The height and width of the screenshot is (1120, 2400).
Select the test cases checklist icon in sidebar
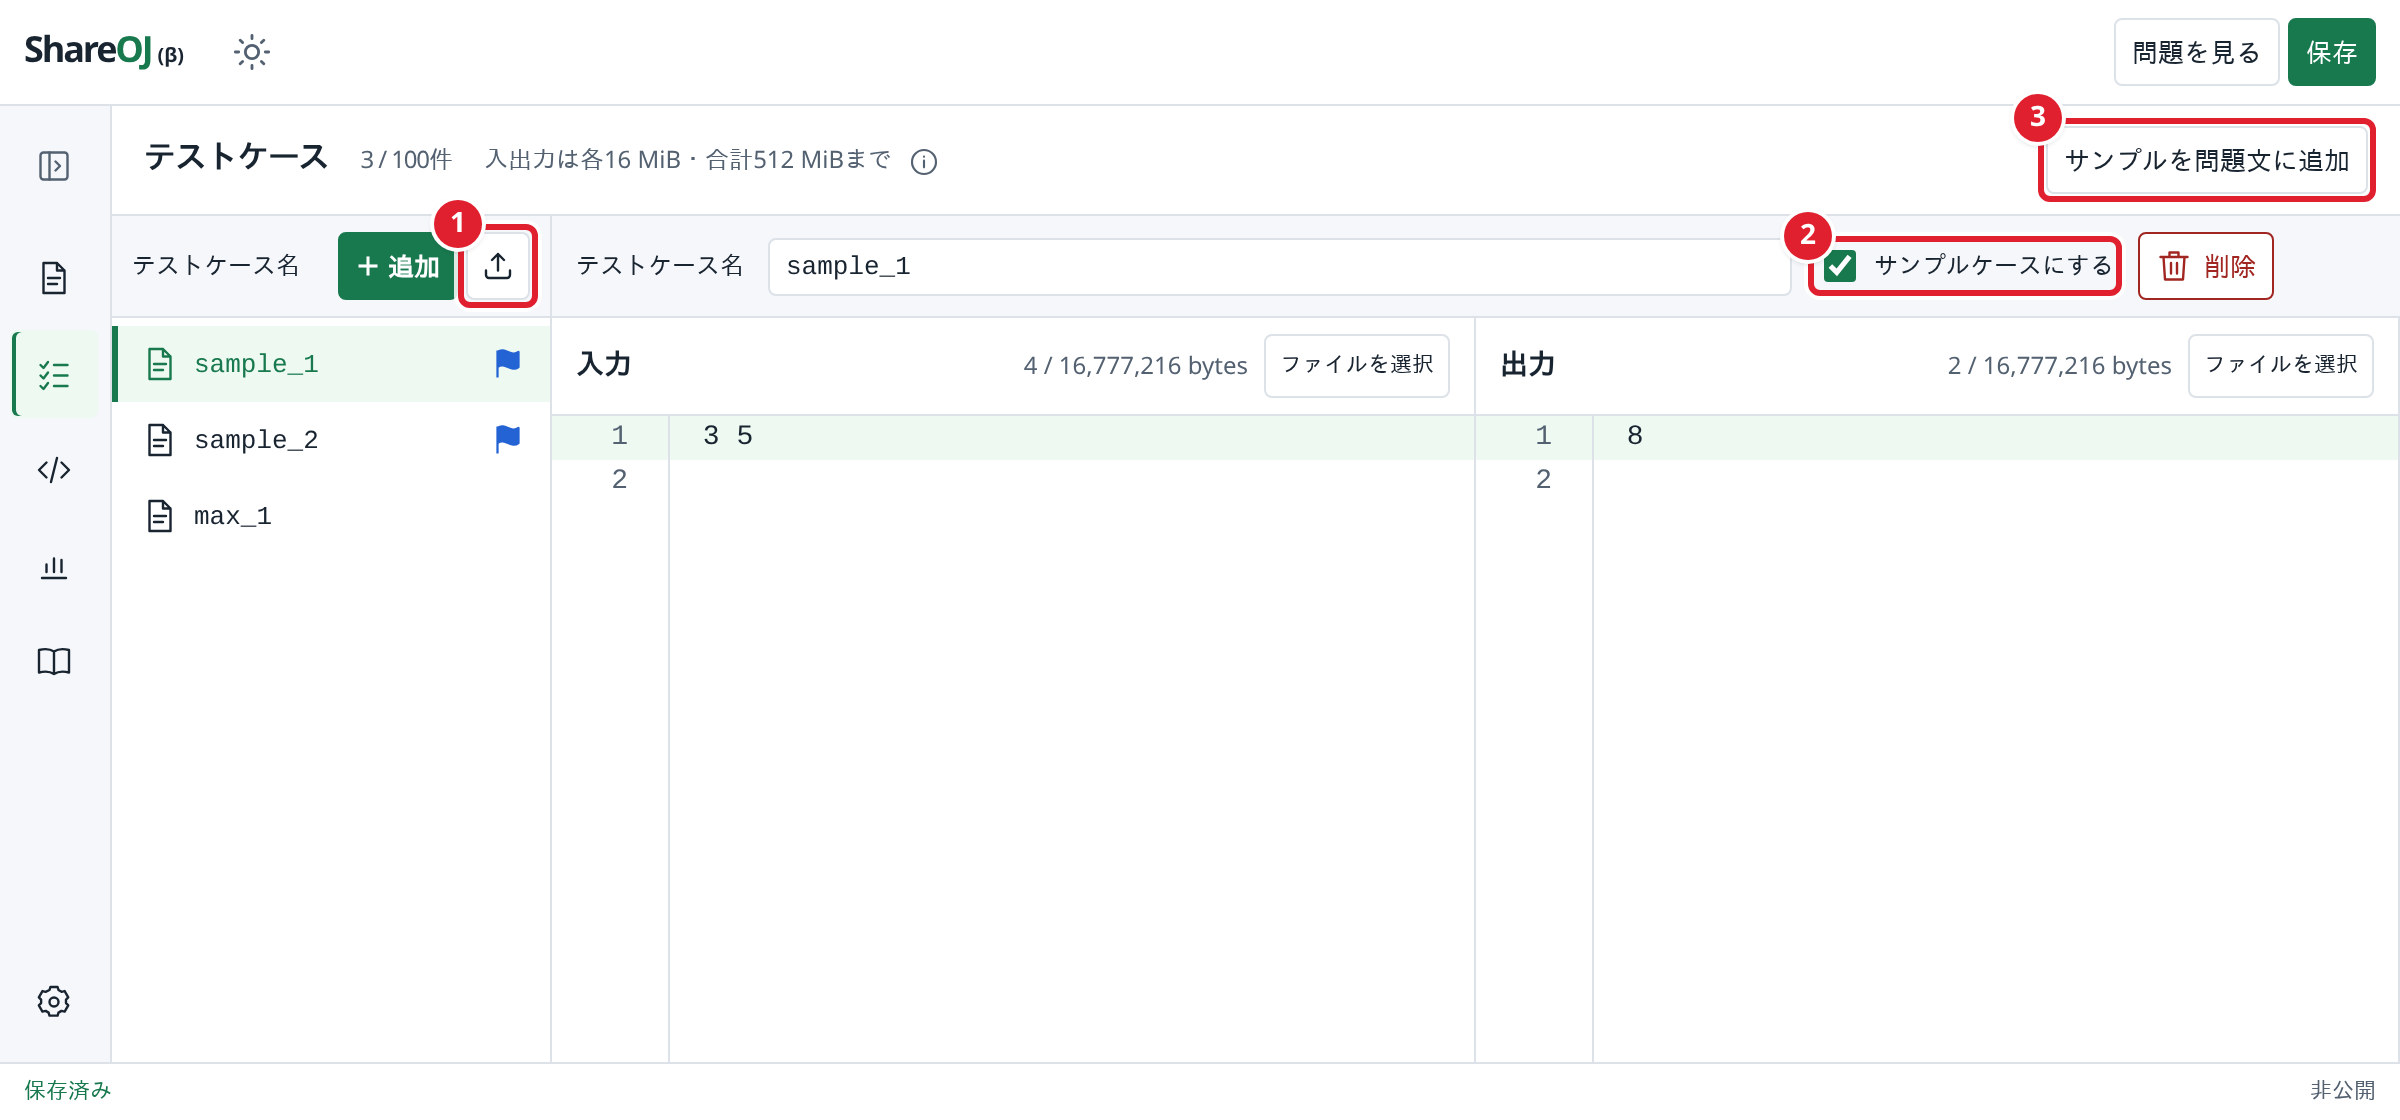coord(54,375)
